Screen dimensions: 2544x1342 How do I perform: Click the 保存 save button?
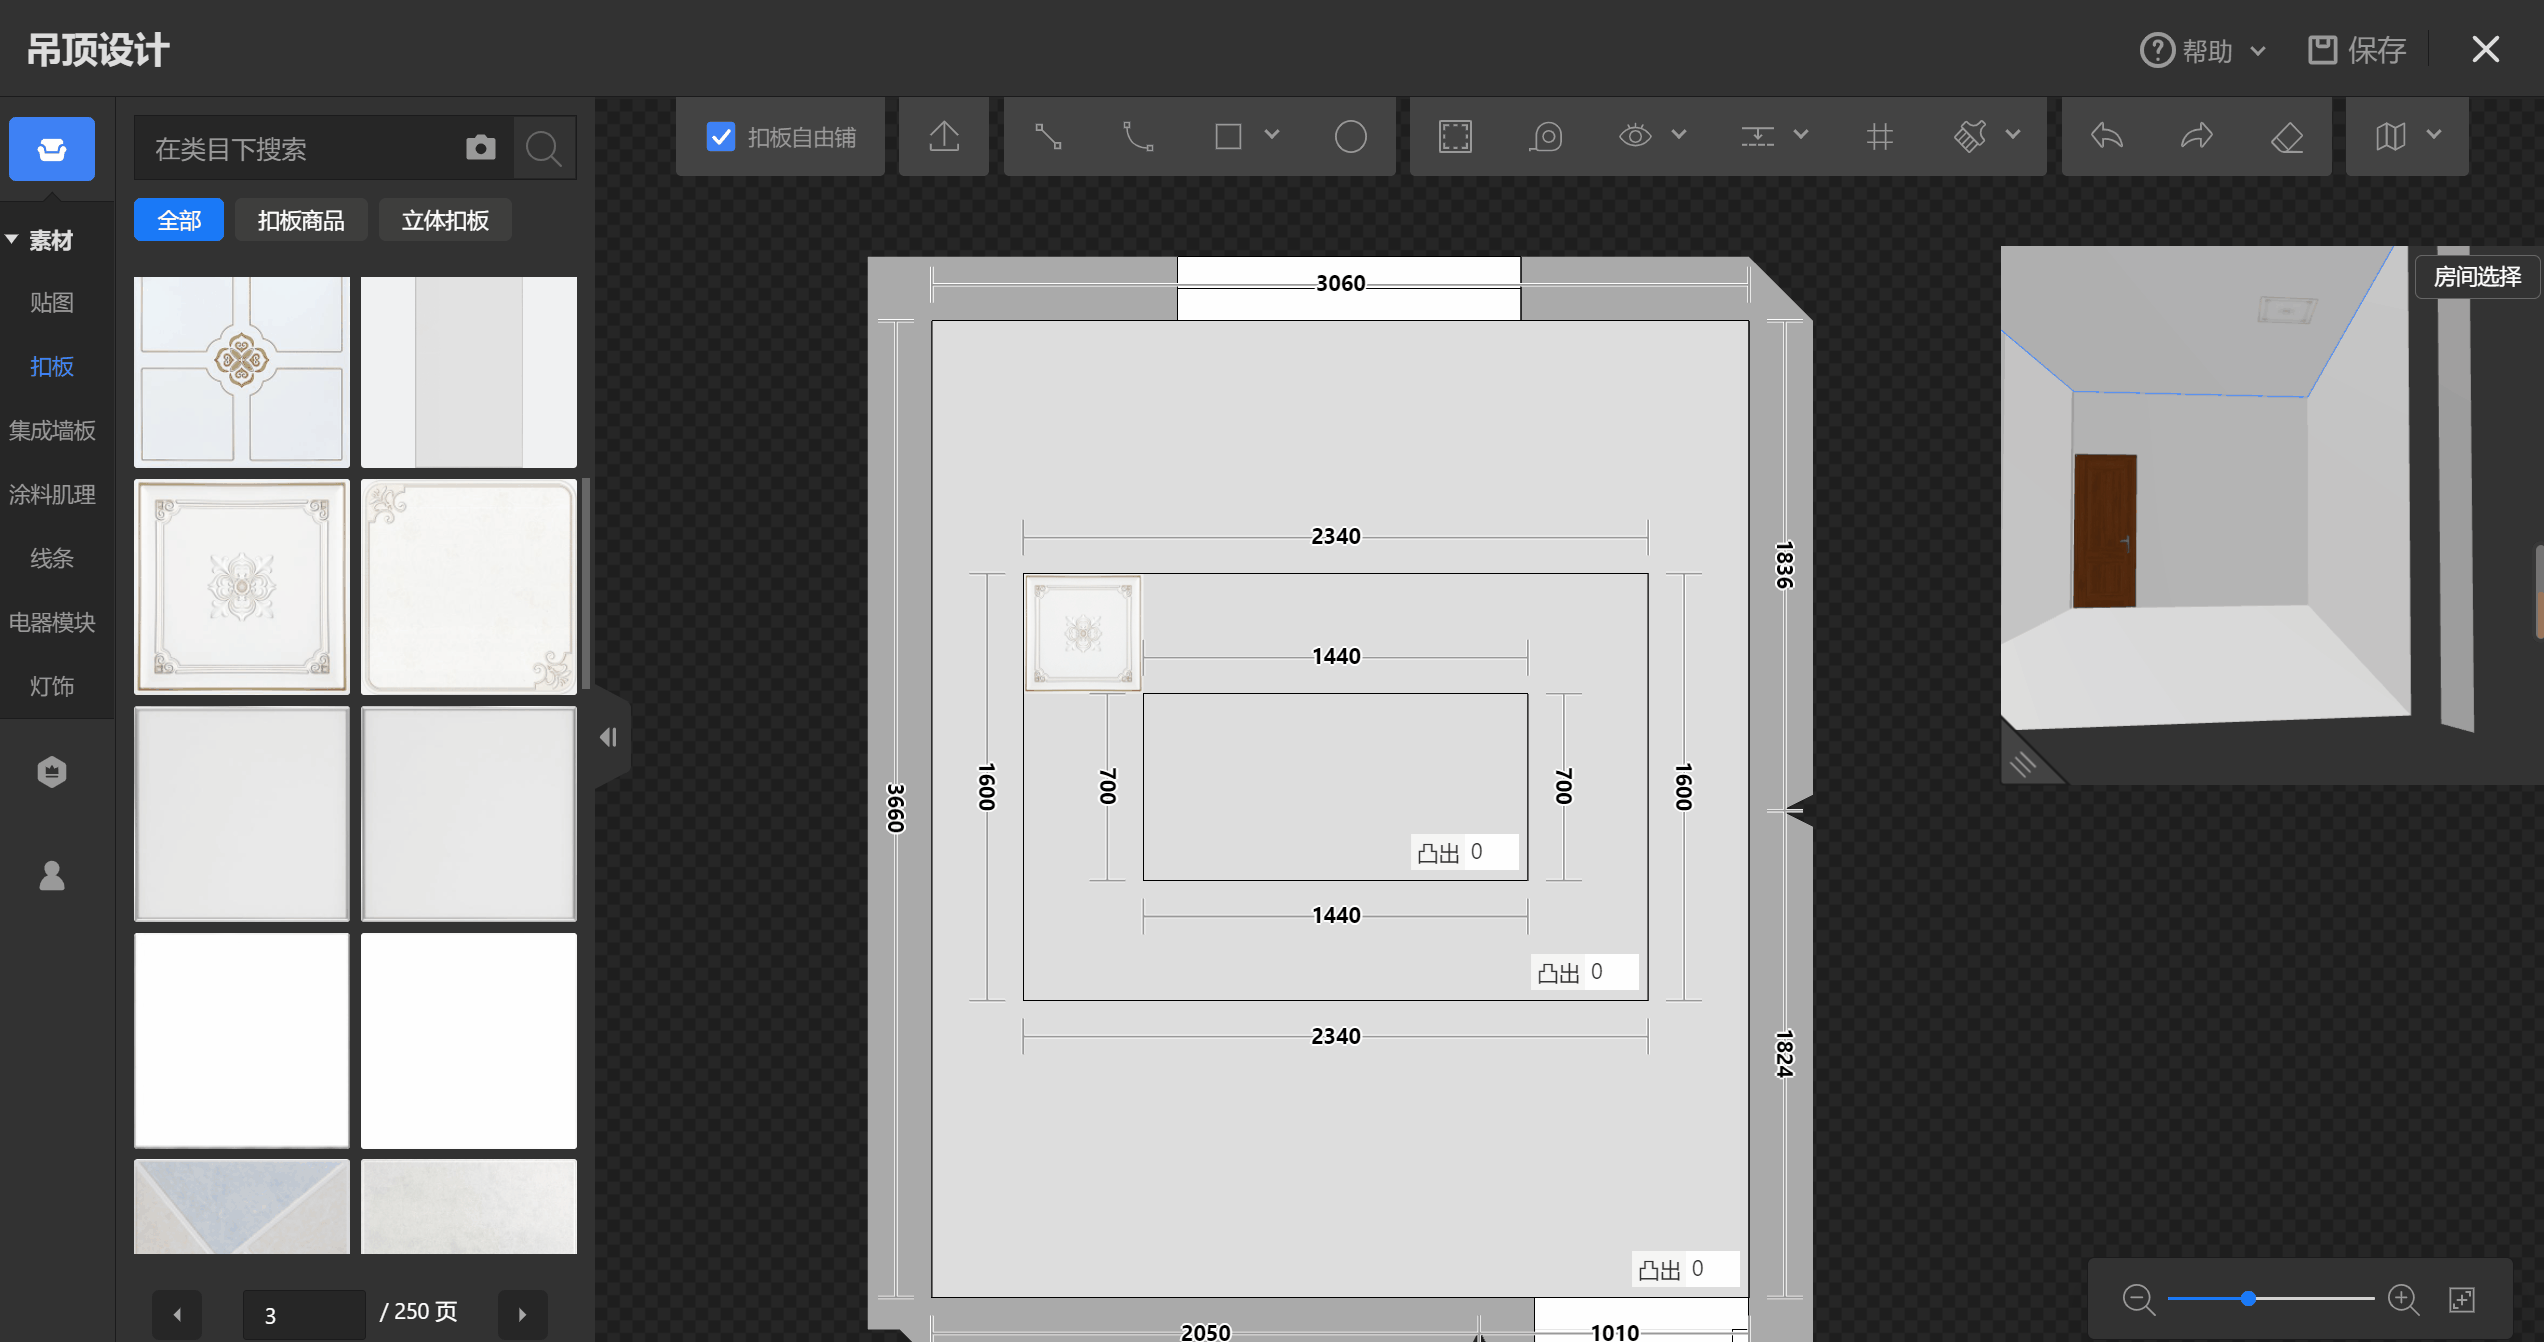coord(2357,50)
